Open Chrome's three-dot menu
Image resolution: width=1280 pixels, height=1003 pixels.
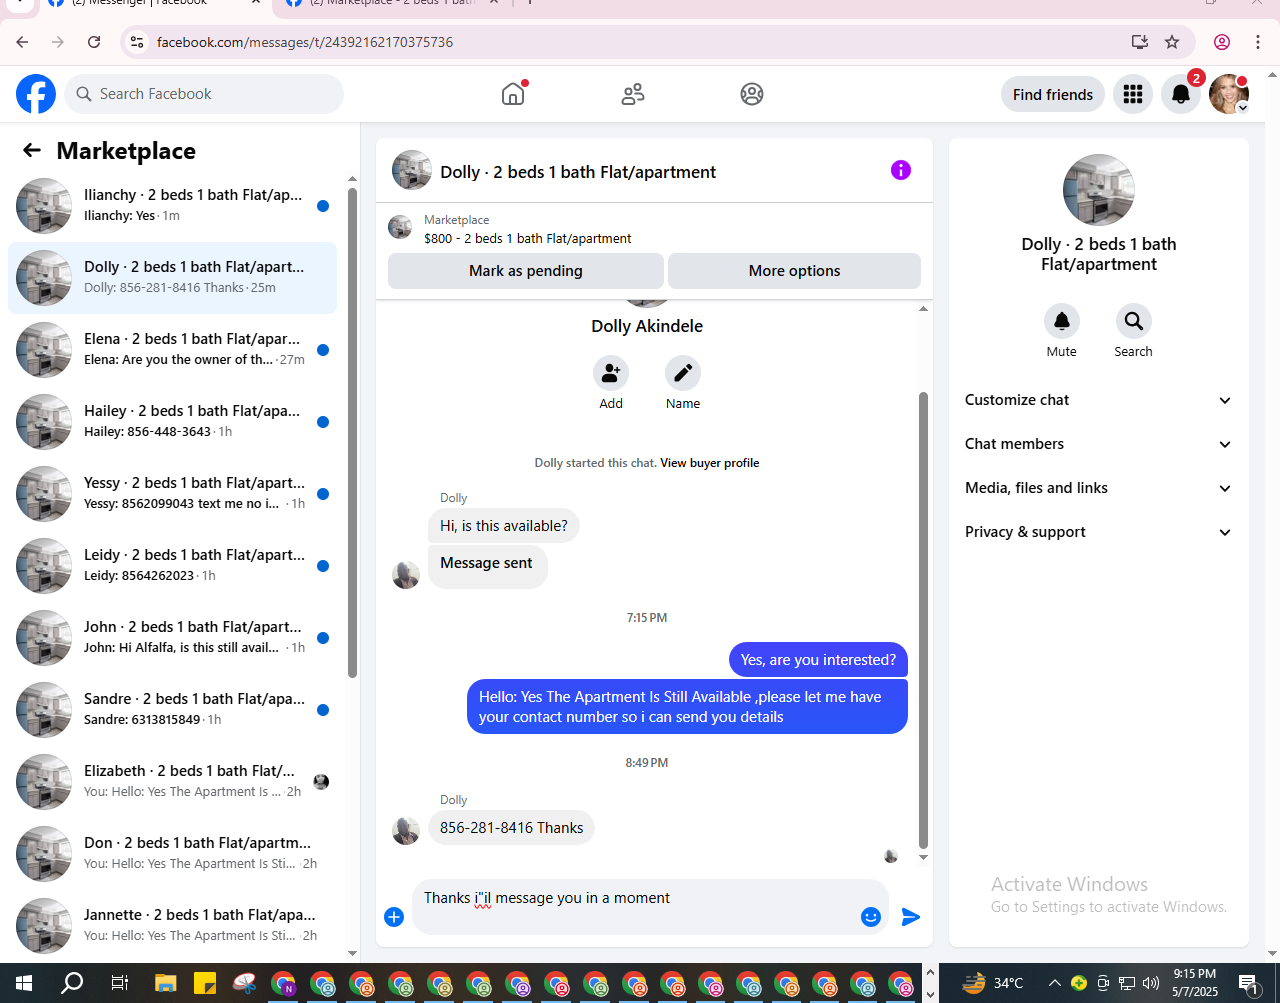coord(1258,42)
